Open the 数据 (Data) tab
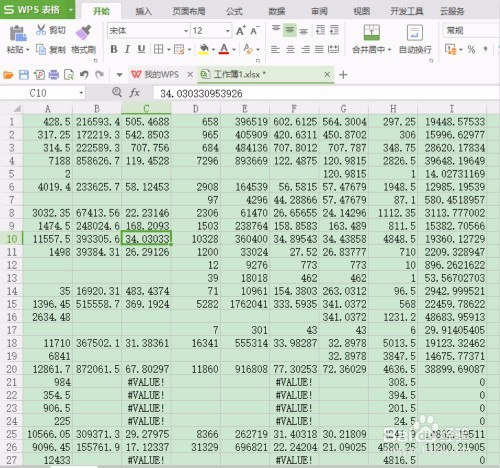Screen dimensions: 500x468 tap(277, 11)
